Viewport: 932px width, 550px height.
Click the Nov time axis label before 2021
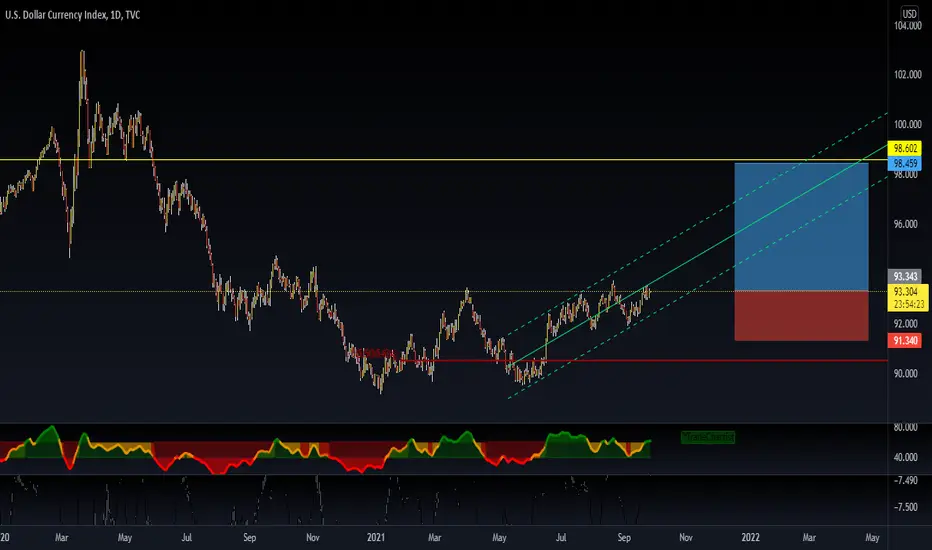pyautogui.click(x=313, y=538)
